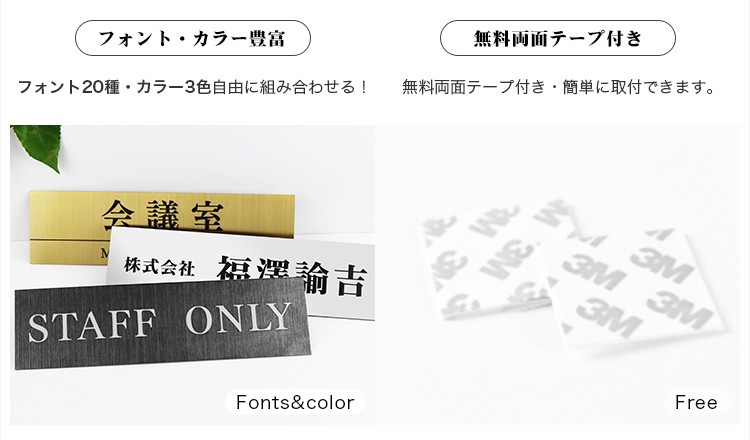Open the 3M double-sided tape photo
This screenshot has height=440, width=750.
[558, 275]
